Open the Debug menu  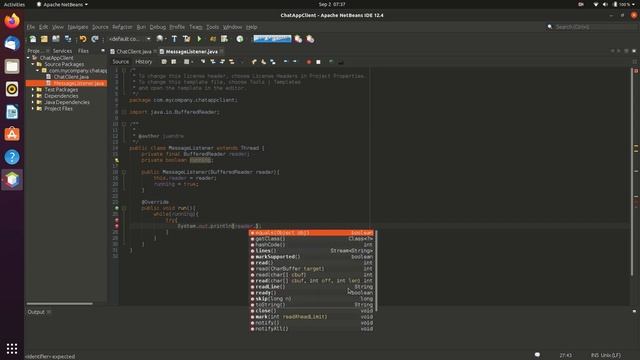point(158,27)
